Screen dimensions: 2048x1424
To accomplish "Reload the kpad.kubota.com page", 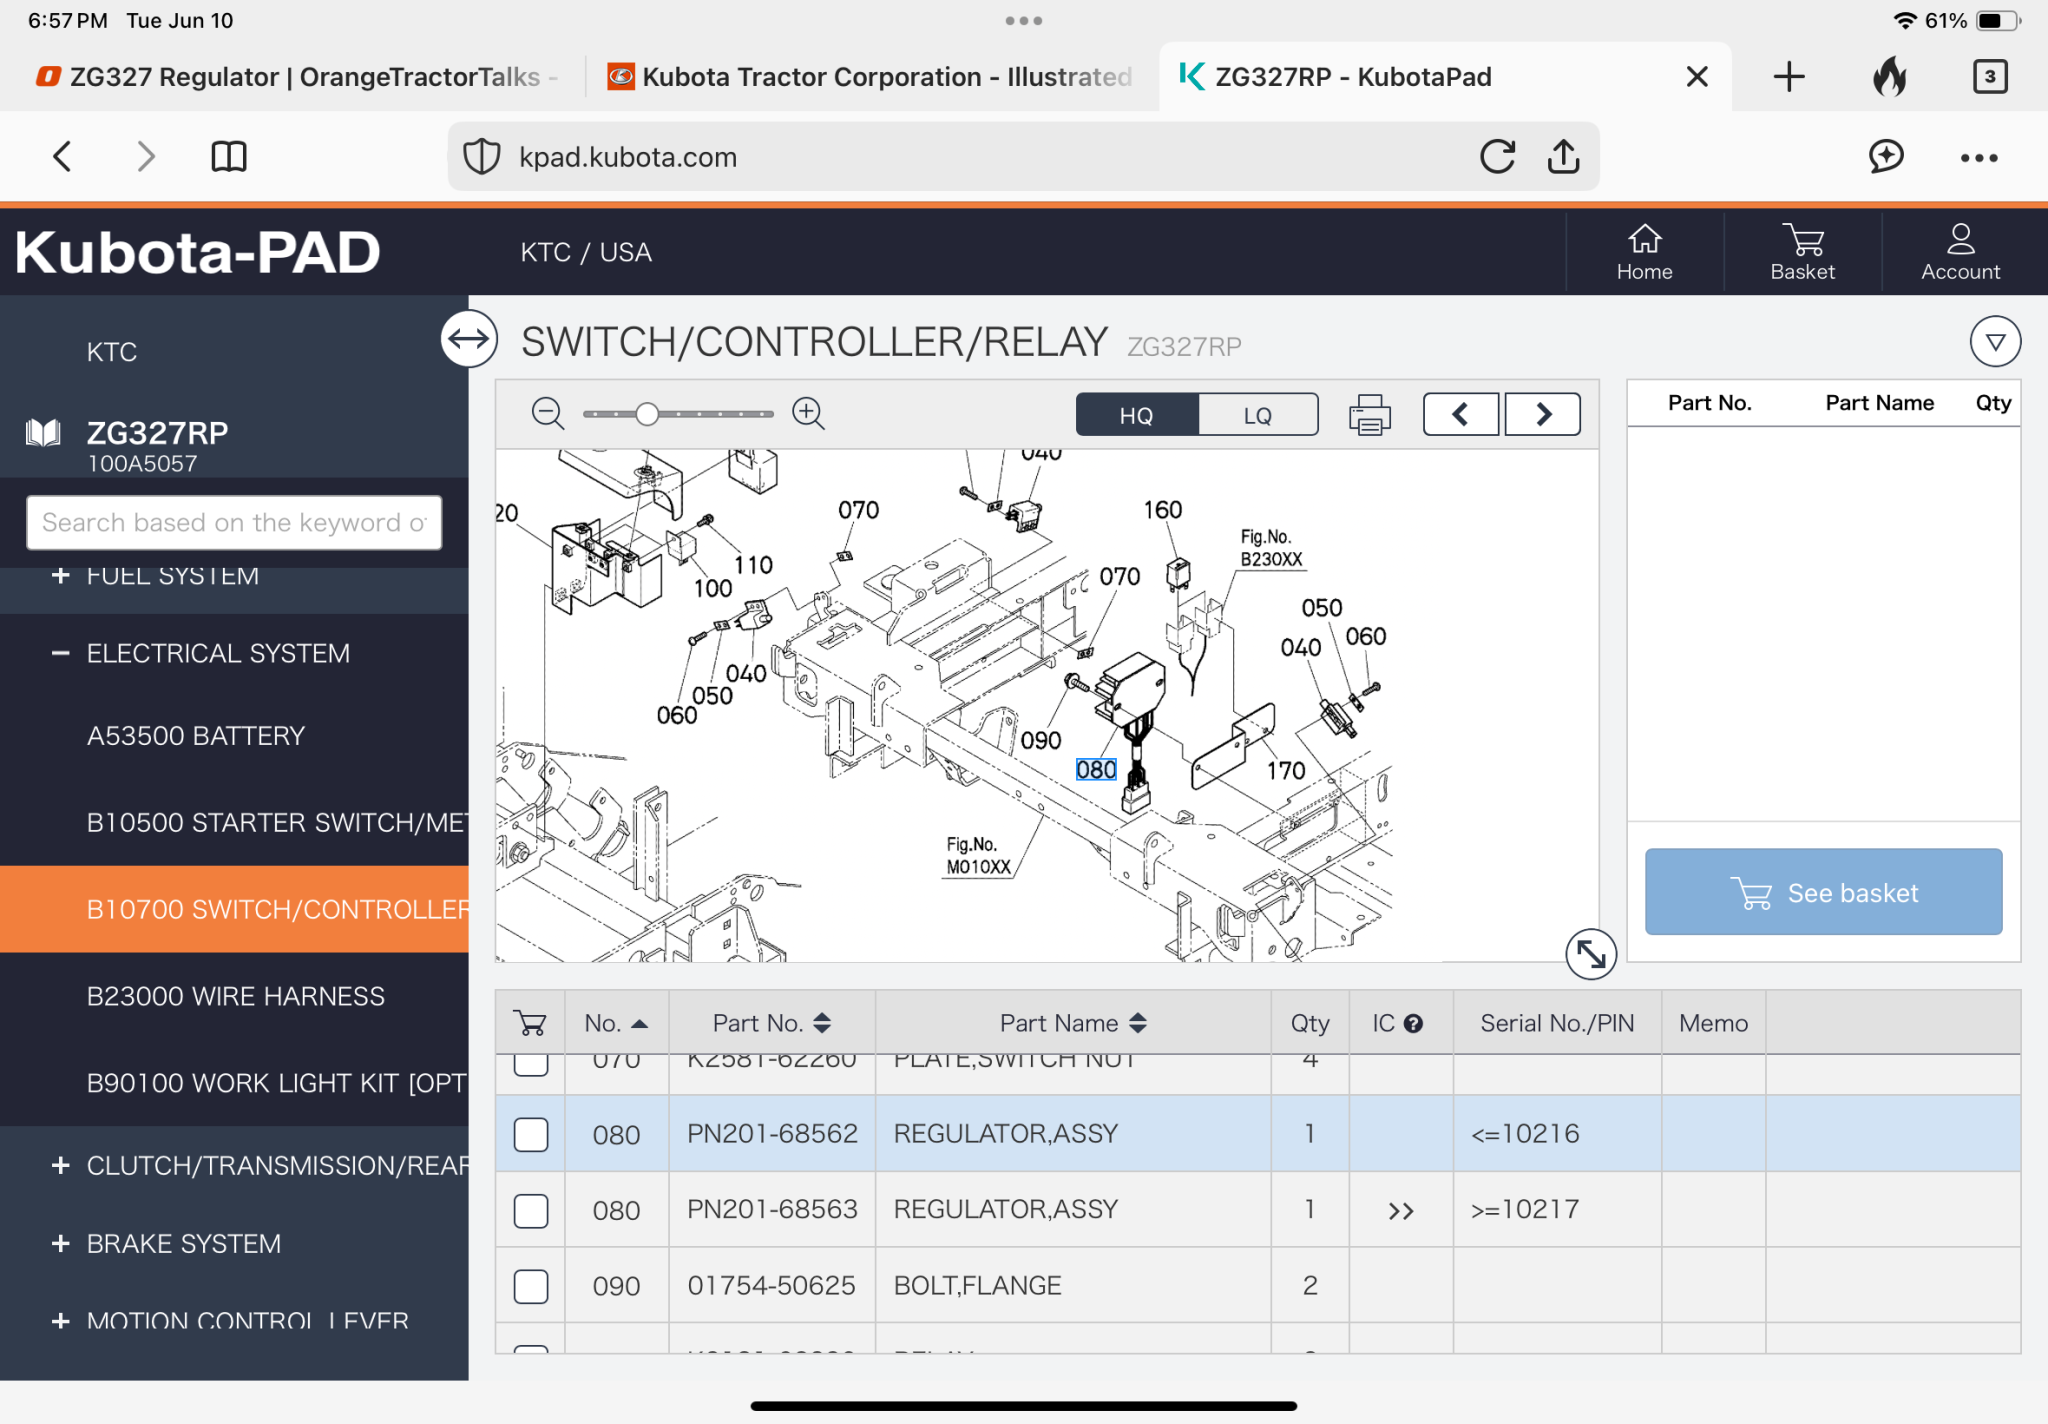I will coord(1497,156).
